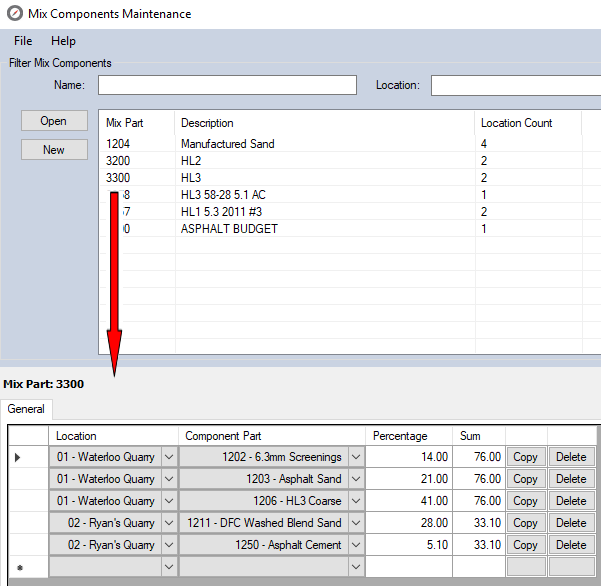601x586 pixels.
Task: Delete the 6.3mm Screenings row
Action: click(571, 457)
